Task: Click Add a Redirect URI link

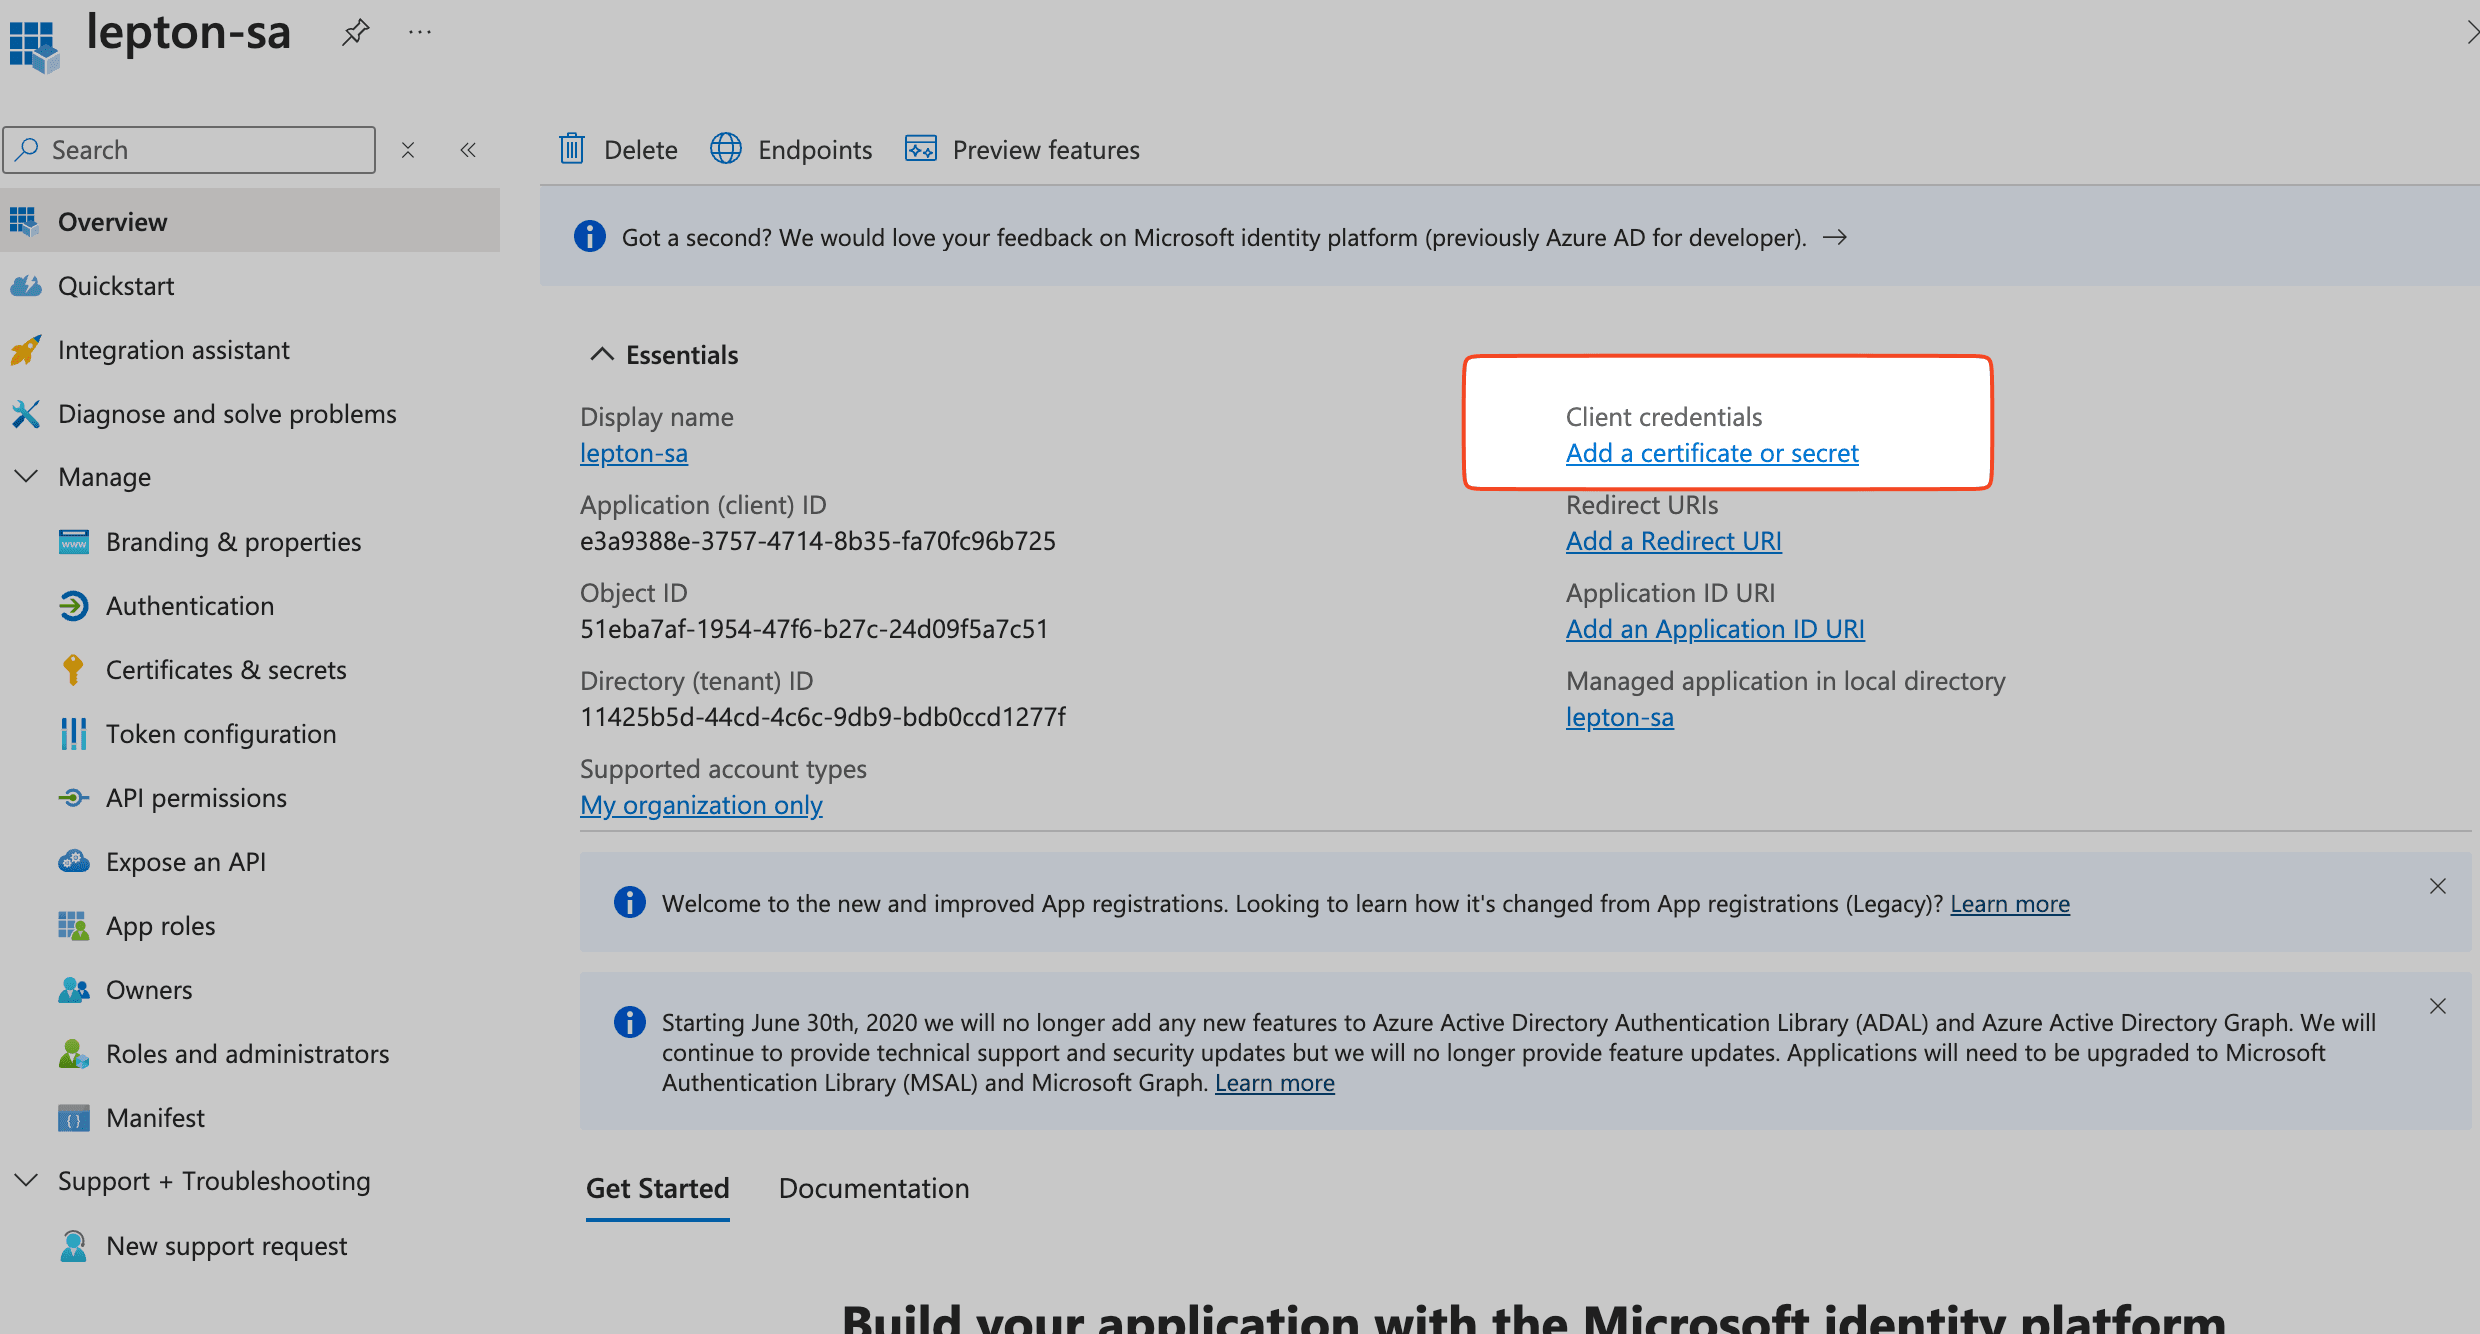Action: tap(1674, 539)
